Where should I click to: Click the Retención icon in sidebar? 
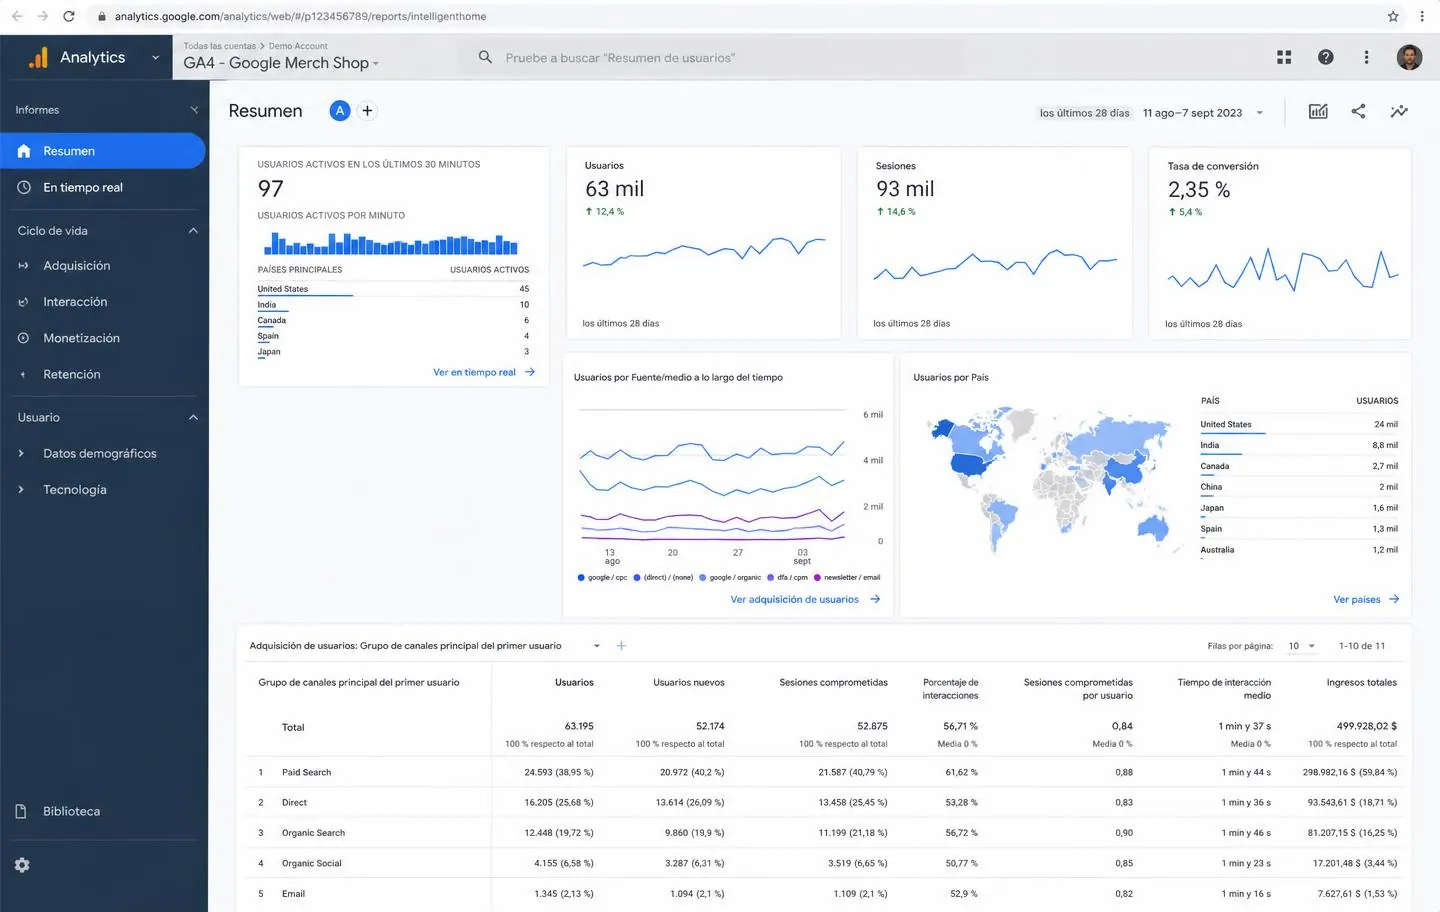[x=23, y=374]
